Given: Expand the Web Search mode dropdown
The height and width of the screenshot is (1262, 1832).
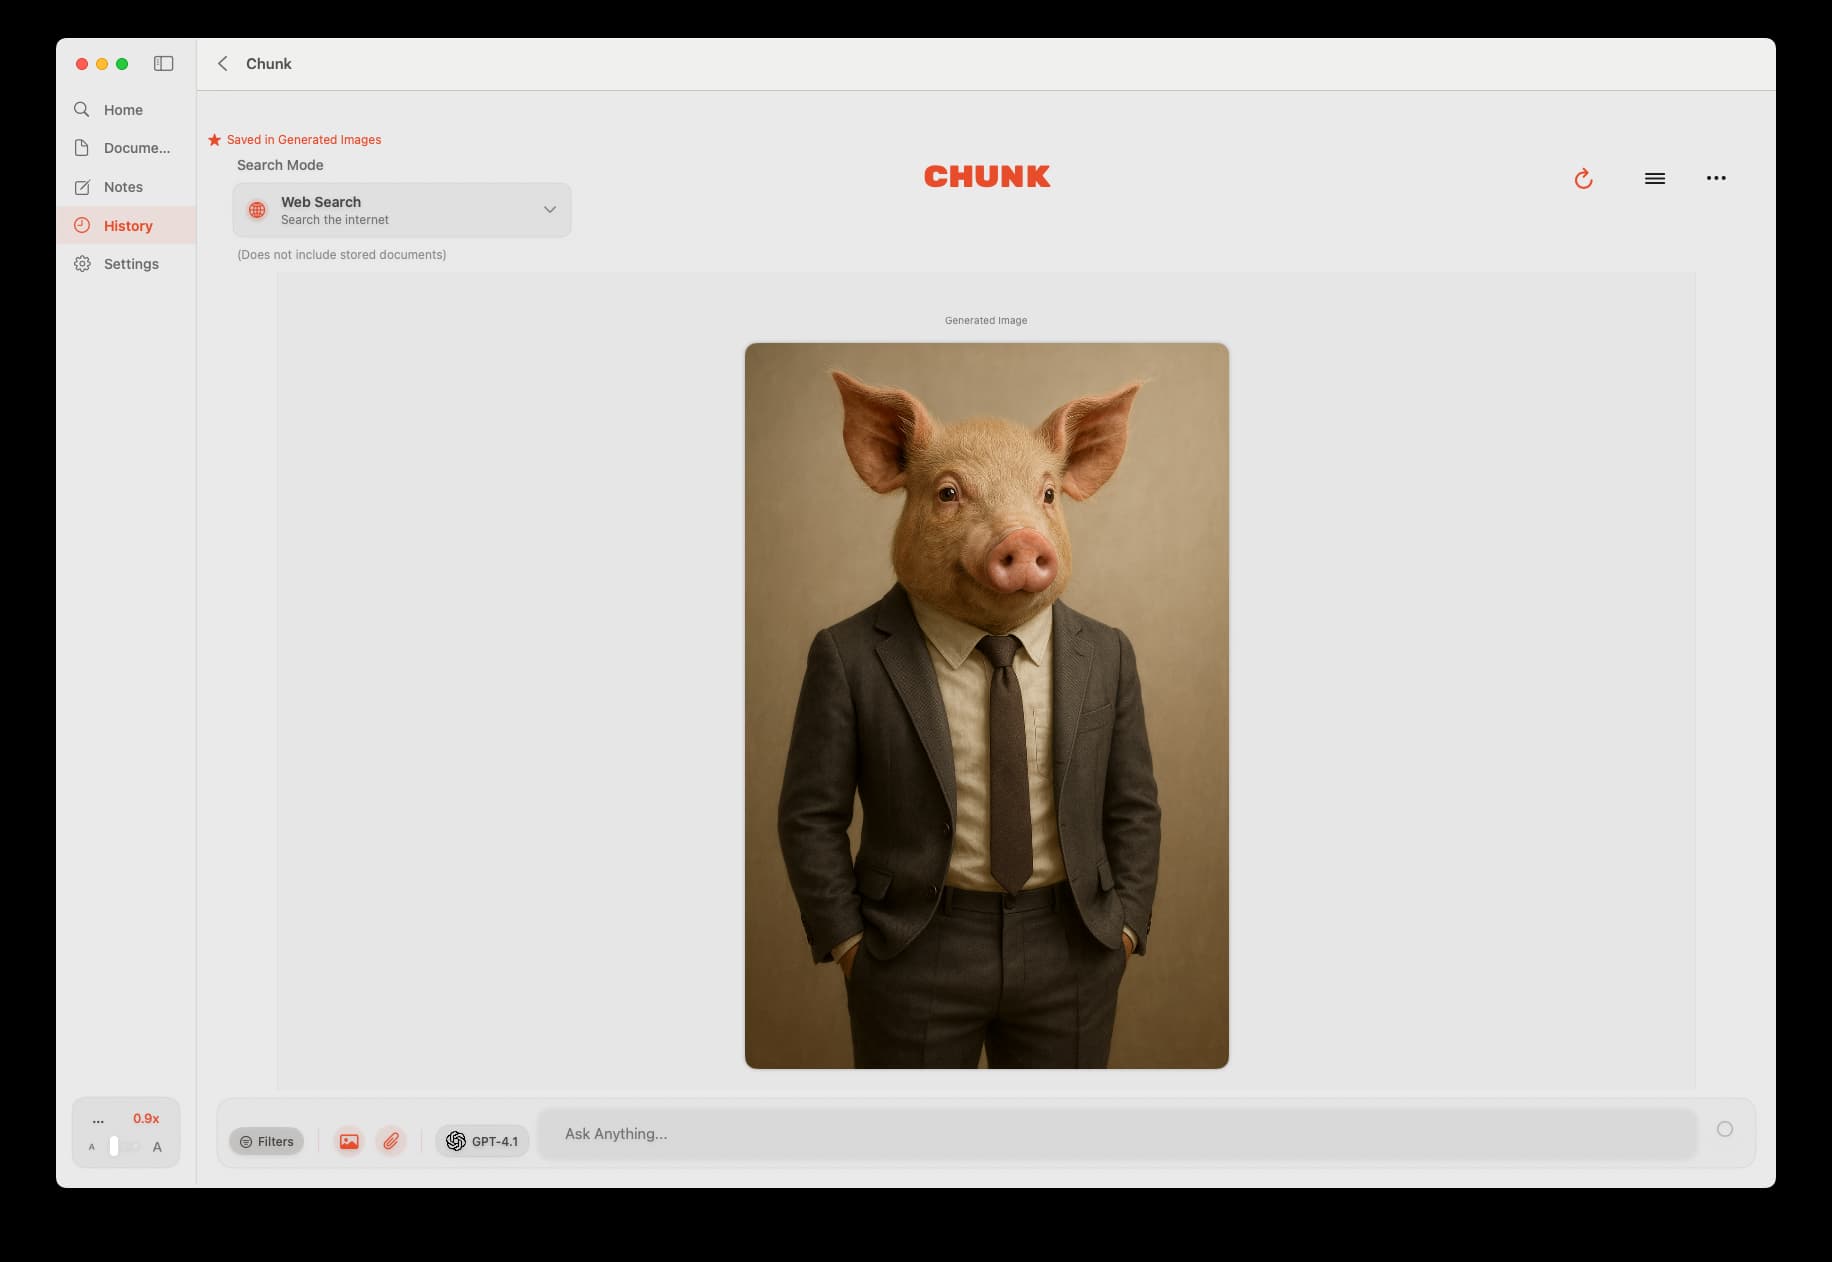Looking at the screenshot, I should pos(549,210).
